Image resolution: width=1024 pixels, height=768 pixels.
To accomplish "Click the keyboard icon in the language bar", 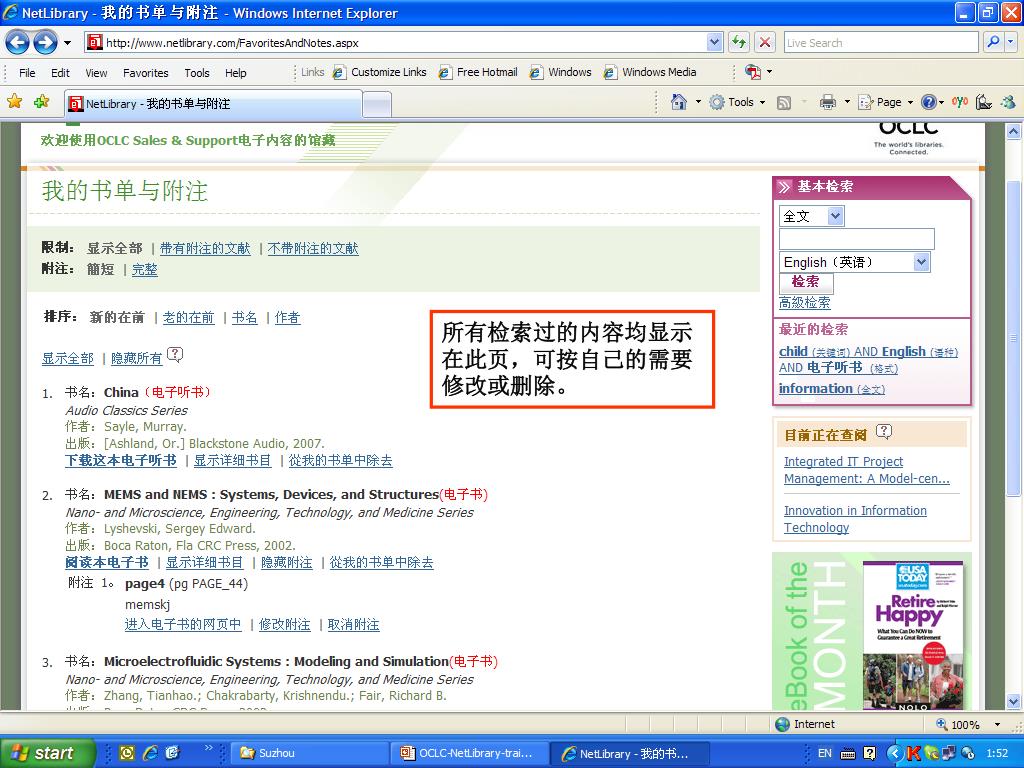I will [848, 754].
